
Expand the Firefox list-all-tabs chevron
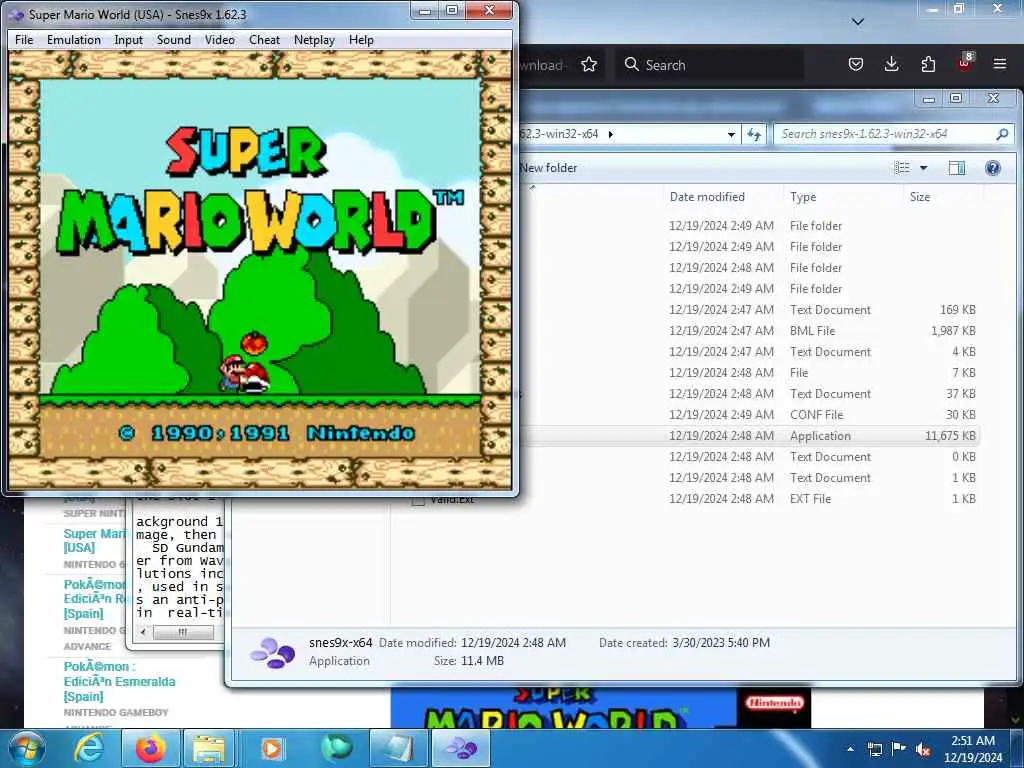858,22
